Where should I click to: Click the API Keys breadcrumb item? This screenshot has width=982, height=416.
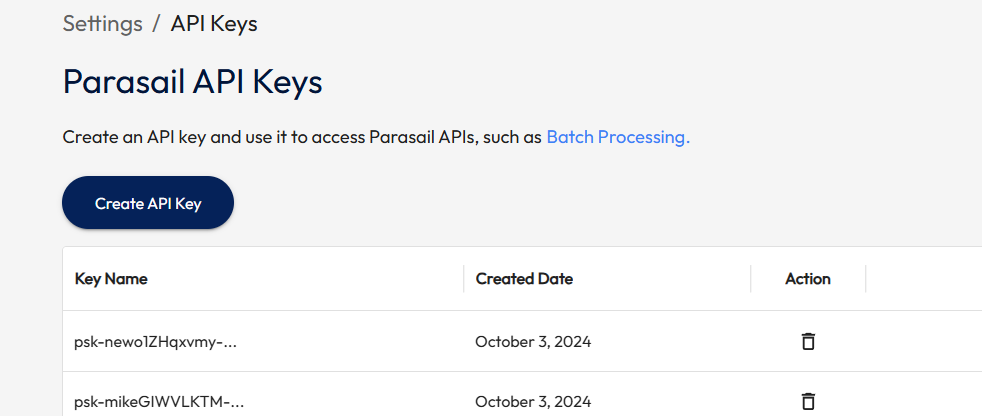(x=214, y=24)
